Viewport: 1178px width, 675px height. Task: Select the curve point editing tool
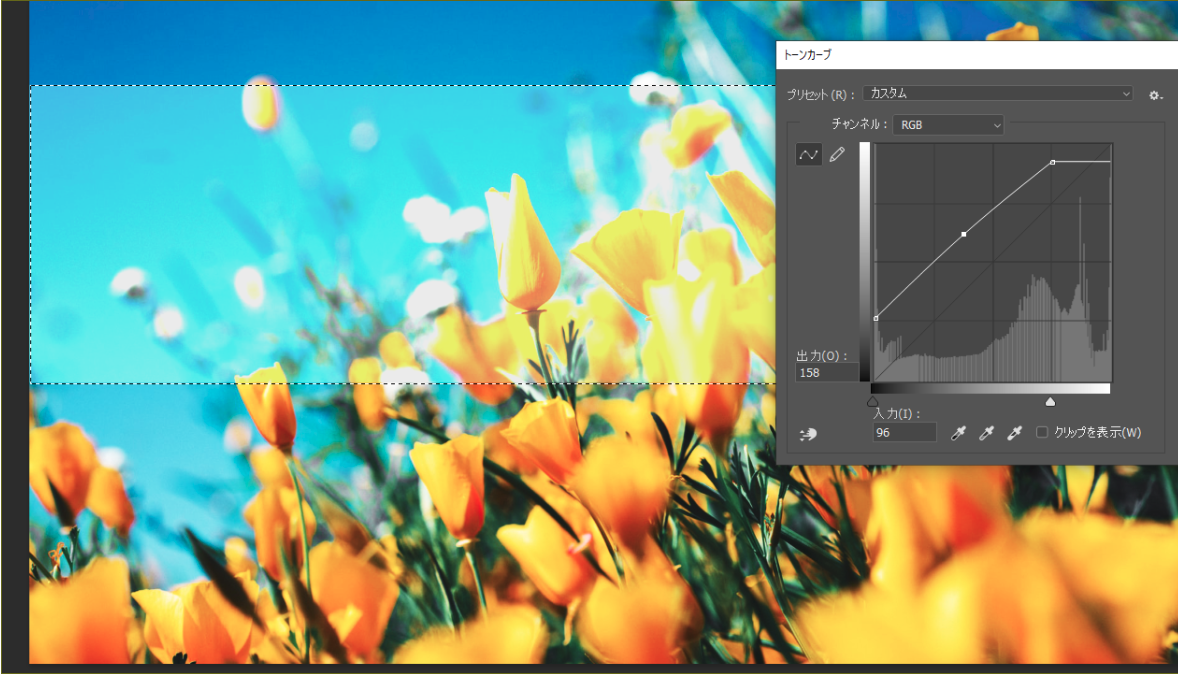pyautogui.click(x=808, y=155)
